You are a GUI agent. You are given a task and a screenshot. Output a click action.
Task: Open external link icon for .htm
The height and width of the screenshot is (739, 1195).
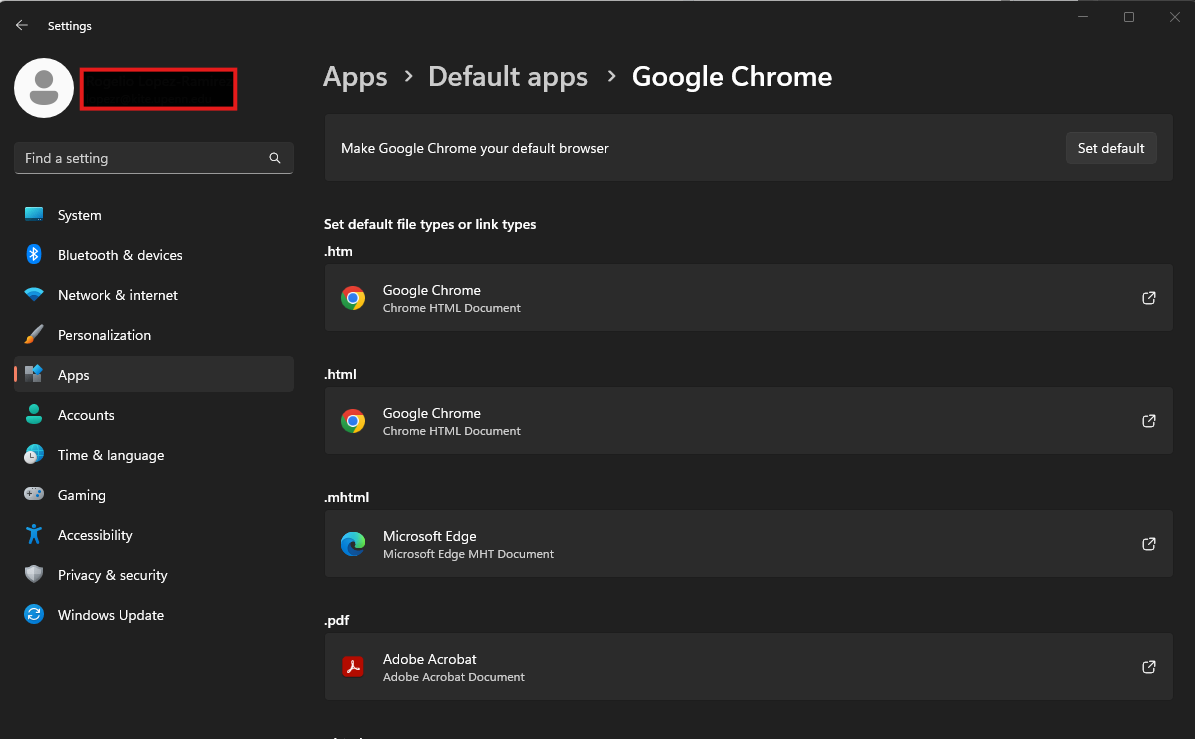point(1149,298)
